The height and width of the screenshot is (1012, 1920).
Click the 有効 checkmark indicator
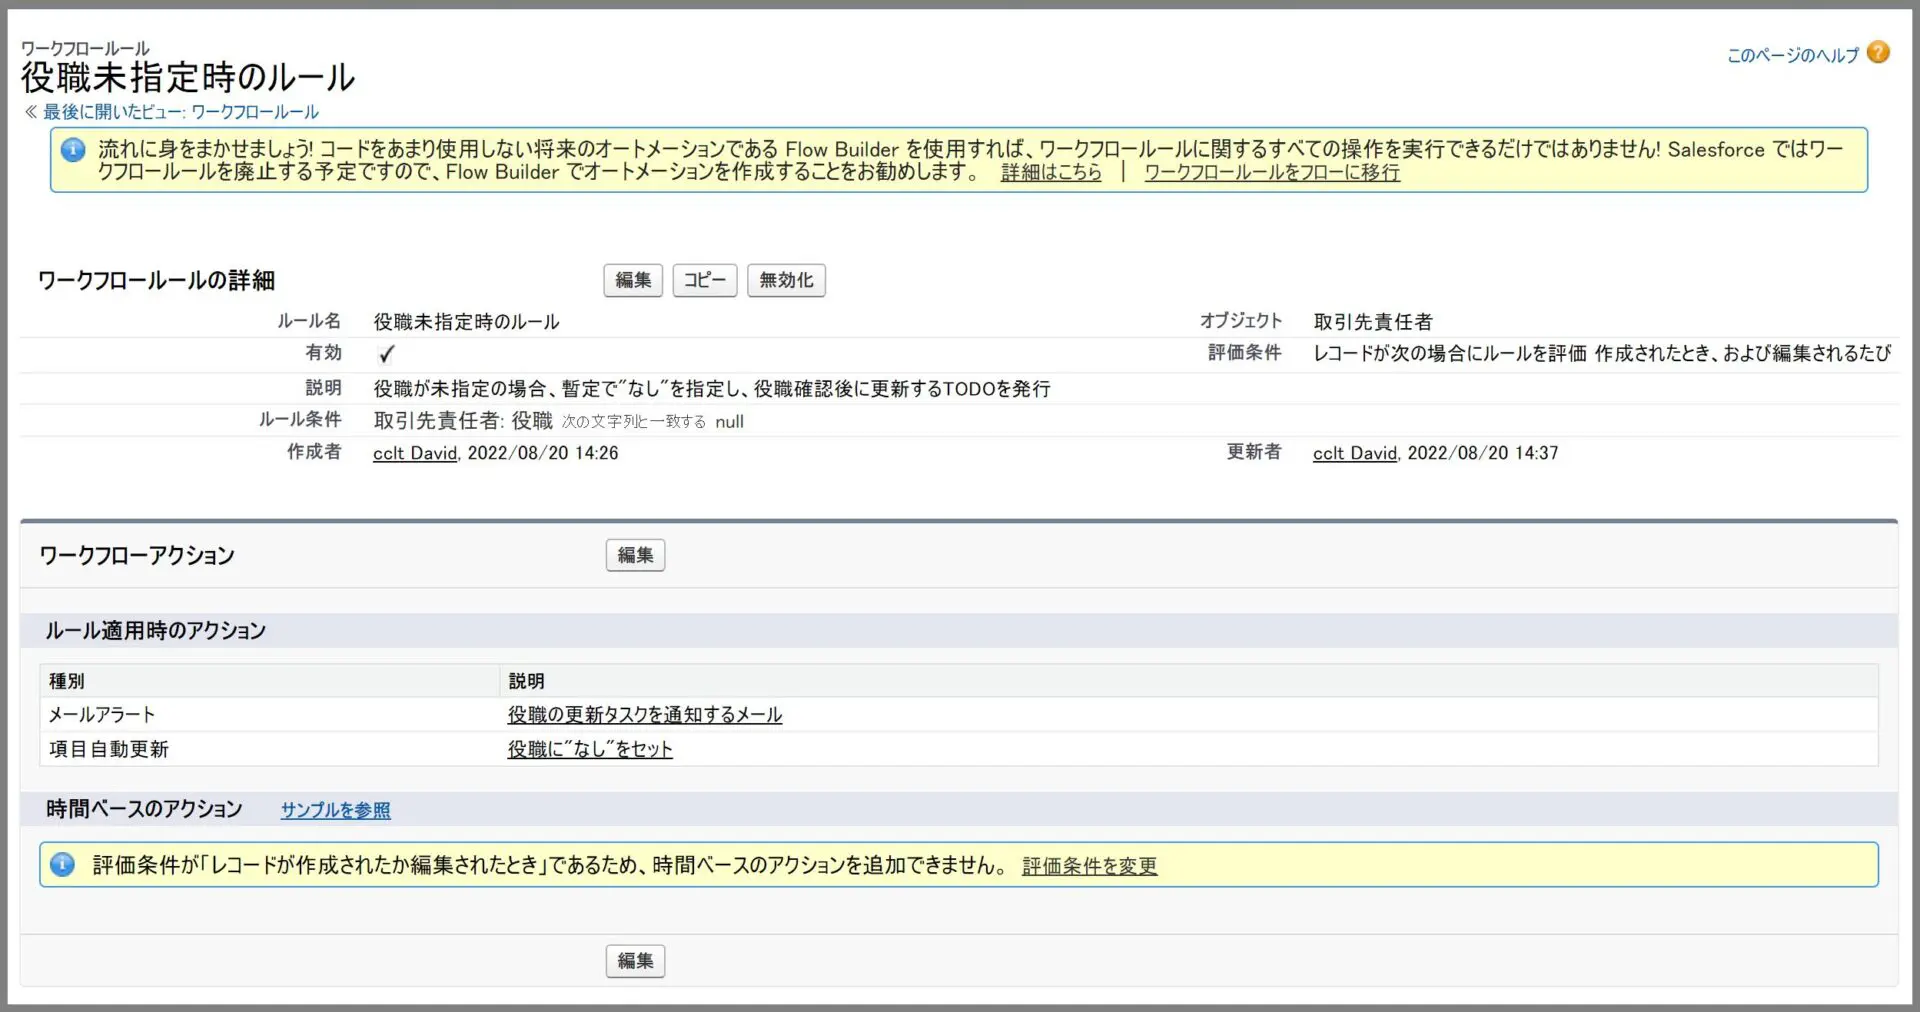[x=387, y=354]
